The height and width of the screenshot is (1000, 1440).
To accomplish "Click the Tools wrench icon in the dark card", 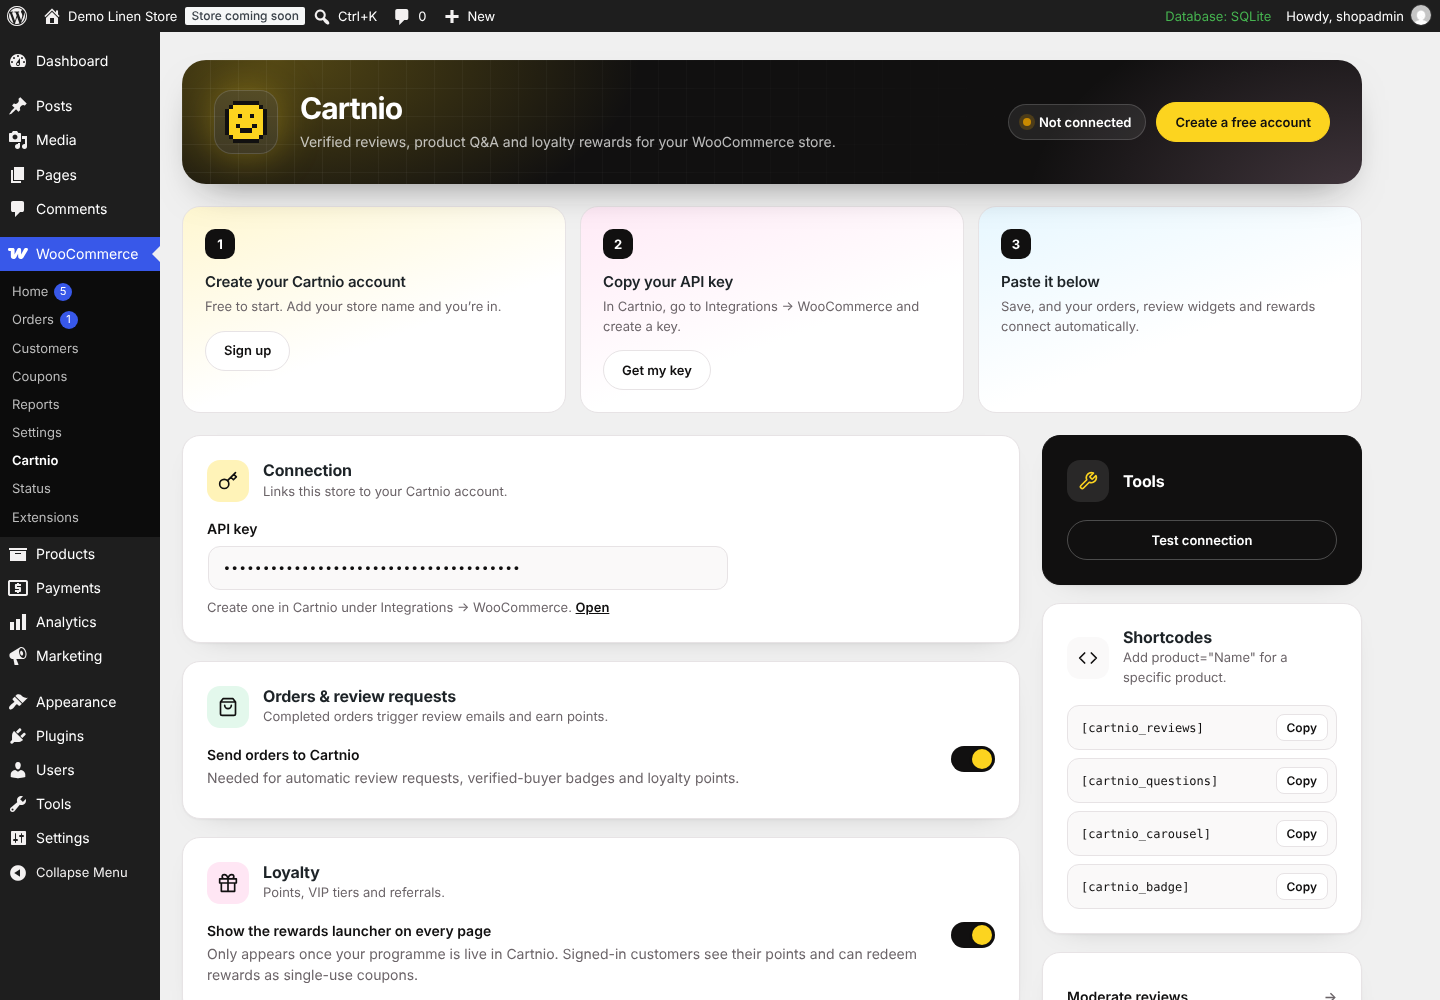I will pyautogui.click(x=1088, y=481).
